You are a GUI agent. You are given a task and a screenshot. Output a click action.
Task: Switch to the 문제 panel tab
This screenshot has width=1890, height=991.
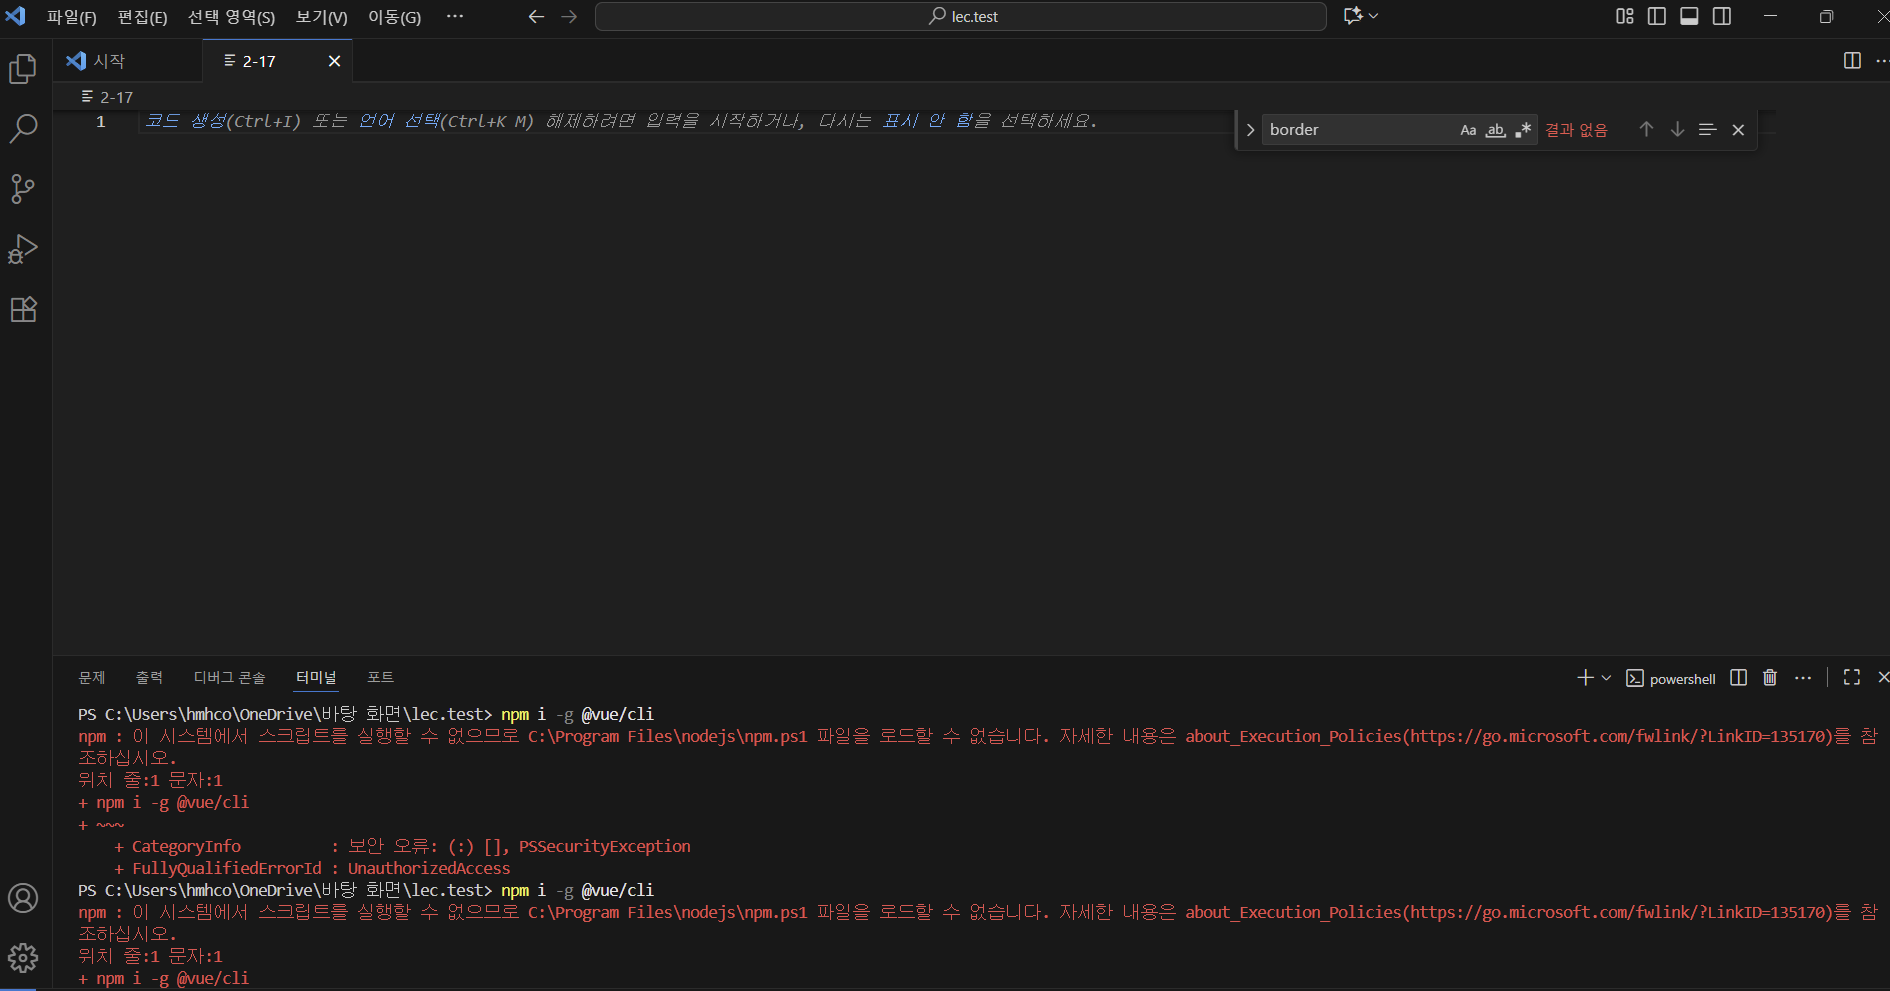click(x=92, y=678)
